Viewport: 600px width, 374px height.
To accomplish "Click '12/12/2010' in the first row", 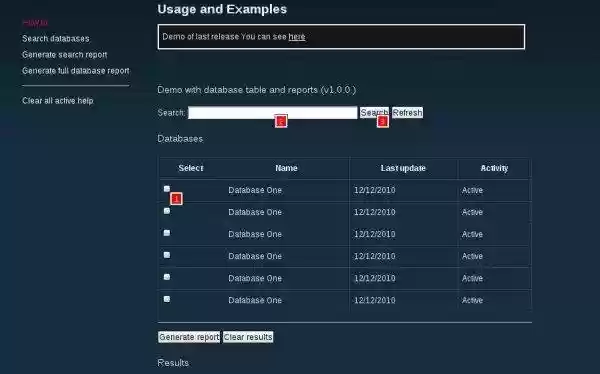I will (375, 190).
